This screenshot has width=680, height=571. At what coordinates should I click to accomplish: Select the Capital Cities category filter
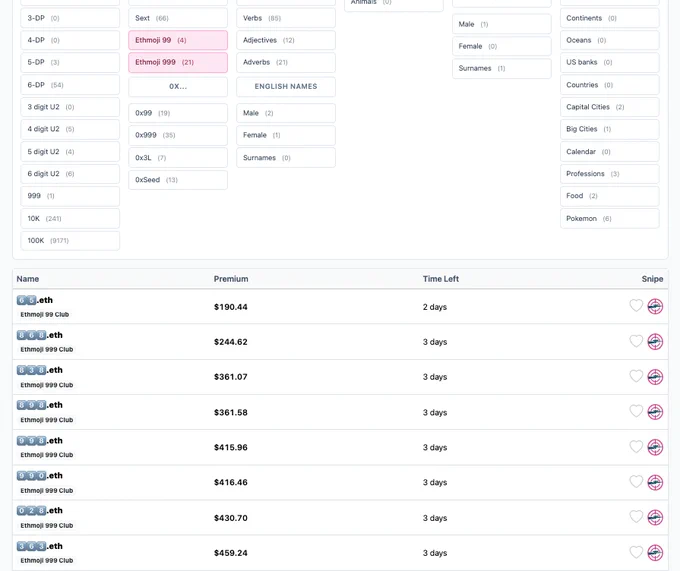point(610,107)
